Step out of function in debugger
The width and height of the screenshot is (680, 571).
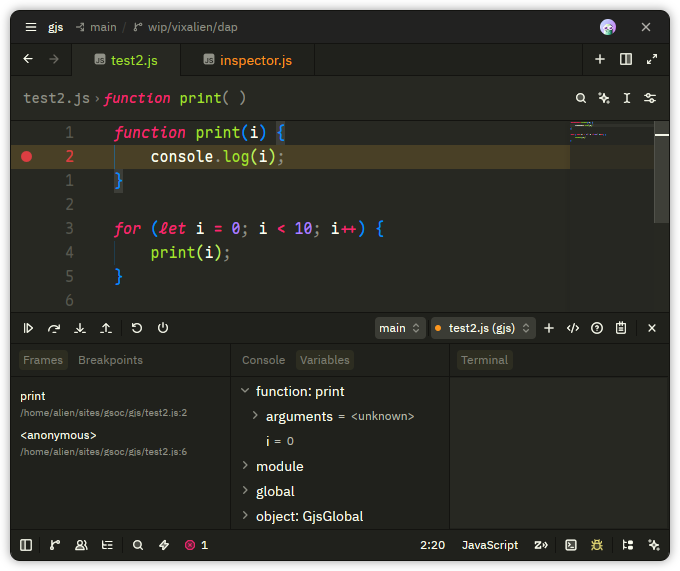[x=106, y=328]
